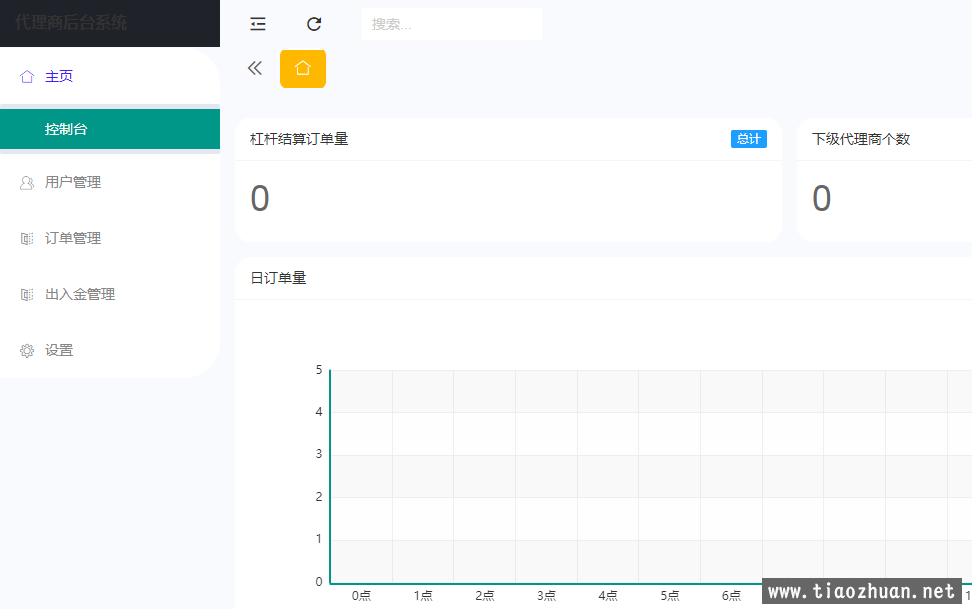
Task: Click the y-axis label 1
Action: click(x=319, y=539)
